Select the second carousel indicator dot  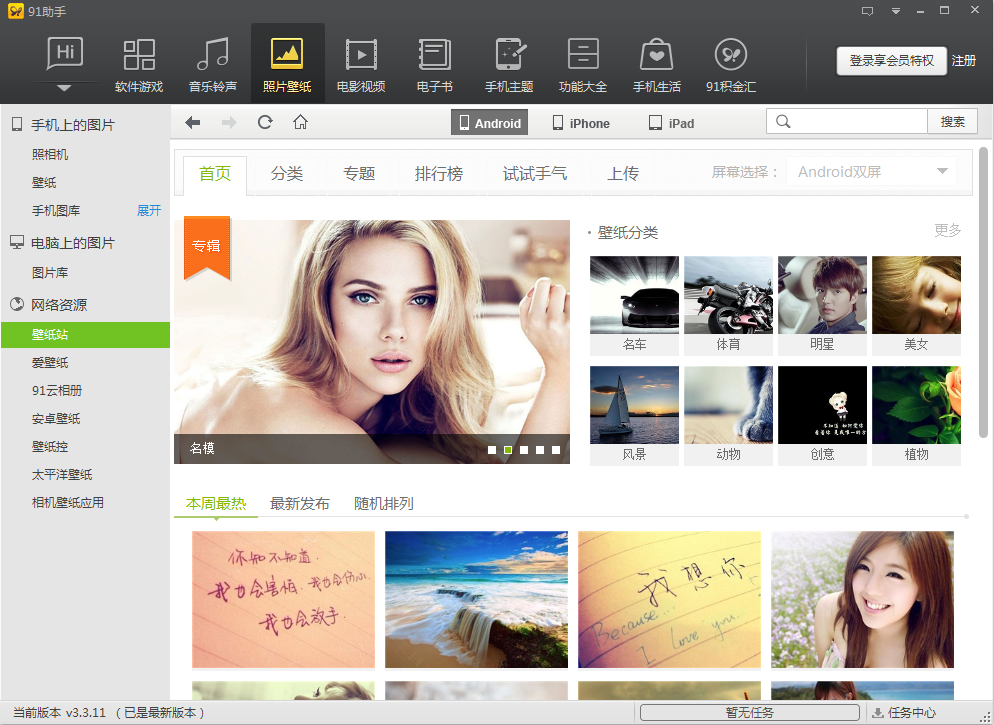pos(508,450)
